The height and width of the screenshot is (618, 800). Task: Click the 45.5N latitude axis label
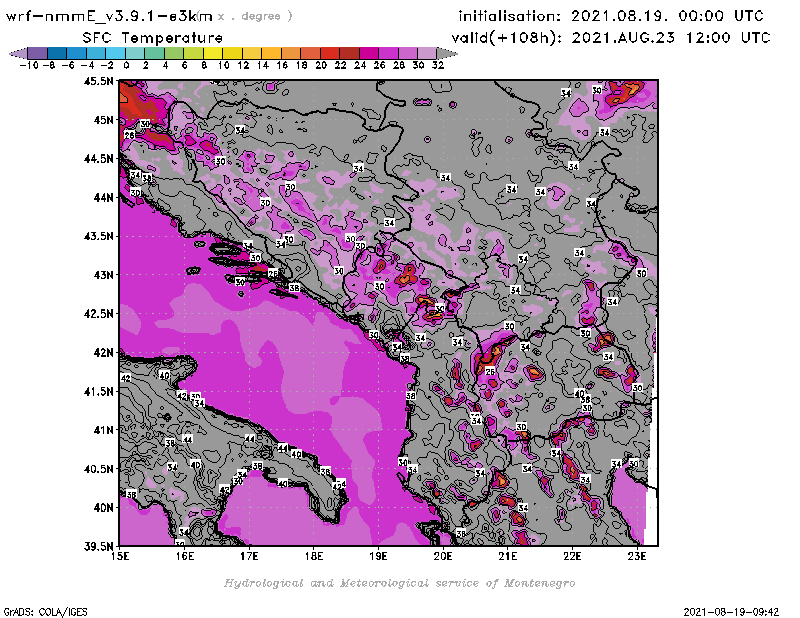pyautogui.click(x=98, y=81)
